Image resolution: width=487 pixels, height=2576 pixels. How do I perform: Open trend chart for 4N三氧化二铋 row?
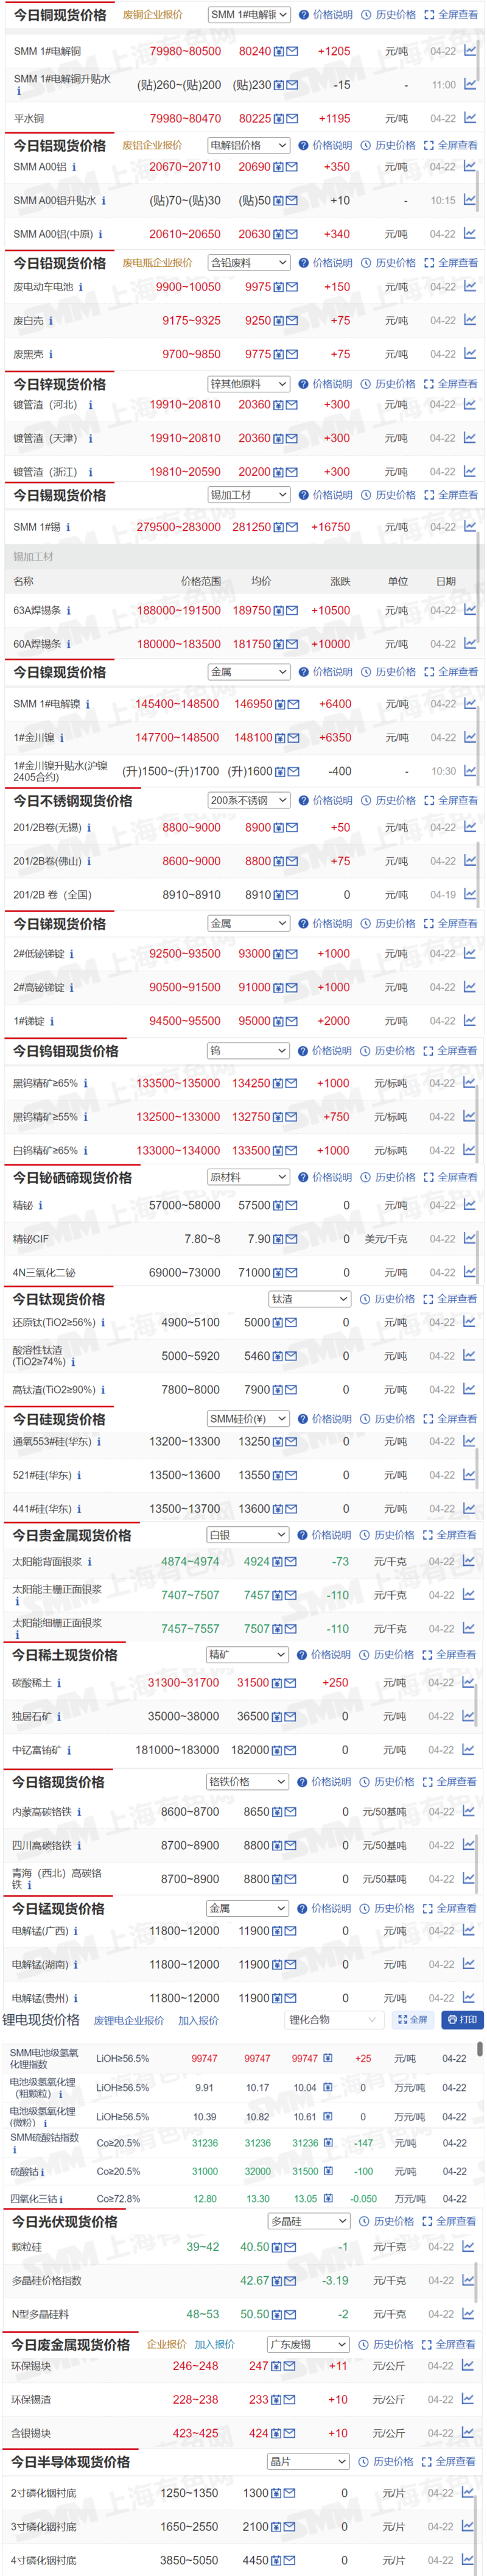pyautogui.click(x=469, y=1272)
